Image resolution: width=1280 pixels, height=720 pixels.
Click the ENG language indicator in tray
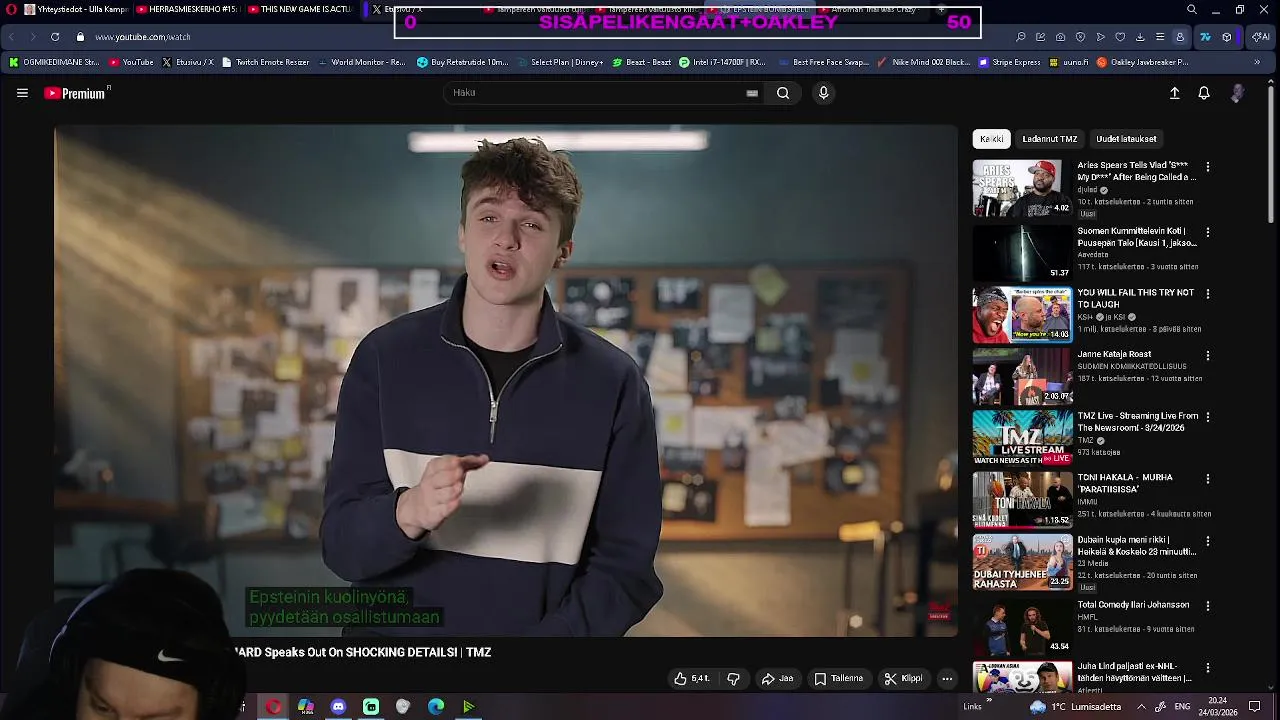click(x=1181, y=706)
